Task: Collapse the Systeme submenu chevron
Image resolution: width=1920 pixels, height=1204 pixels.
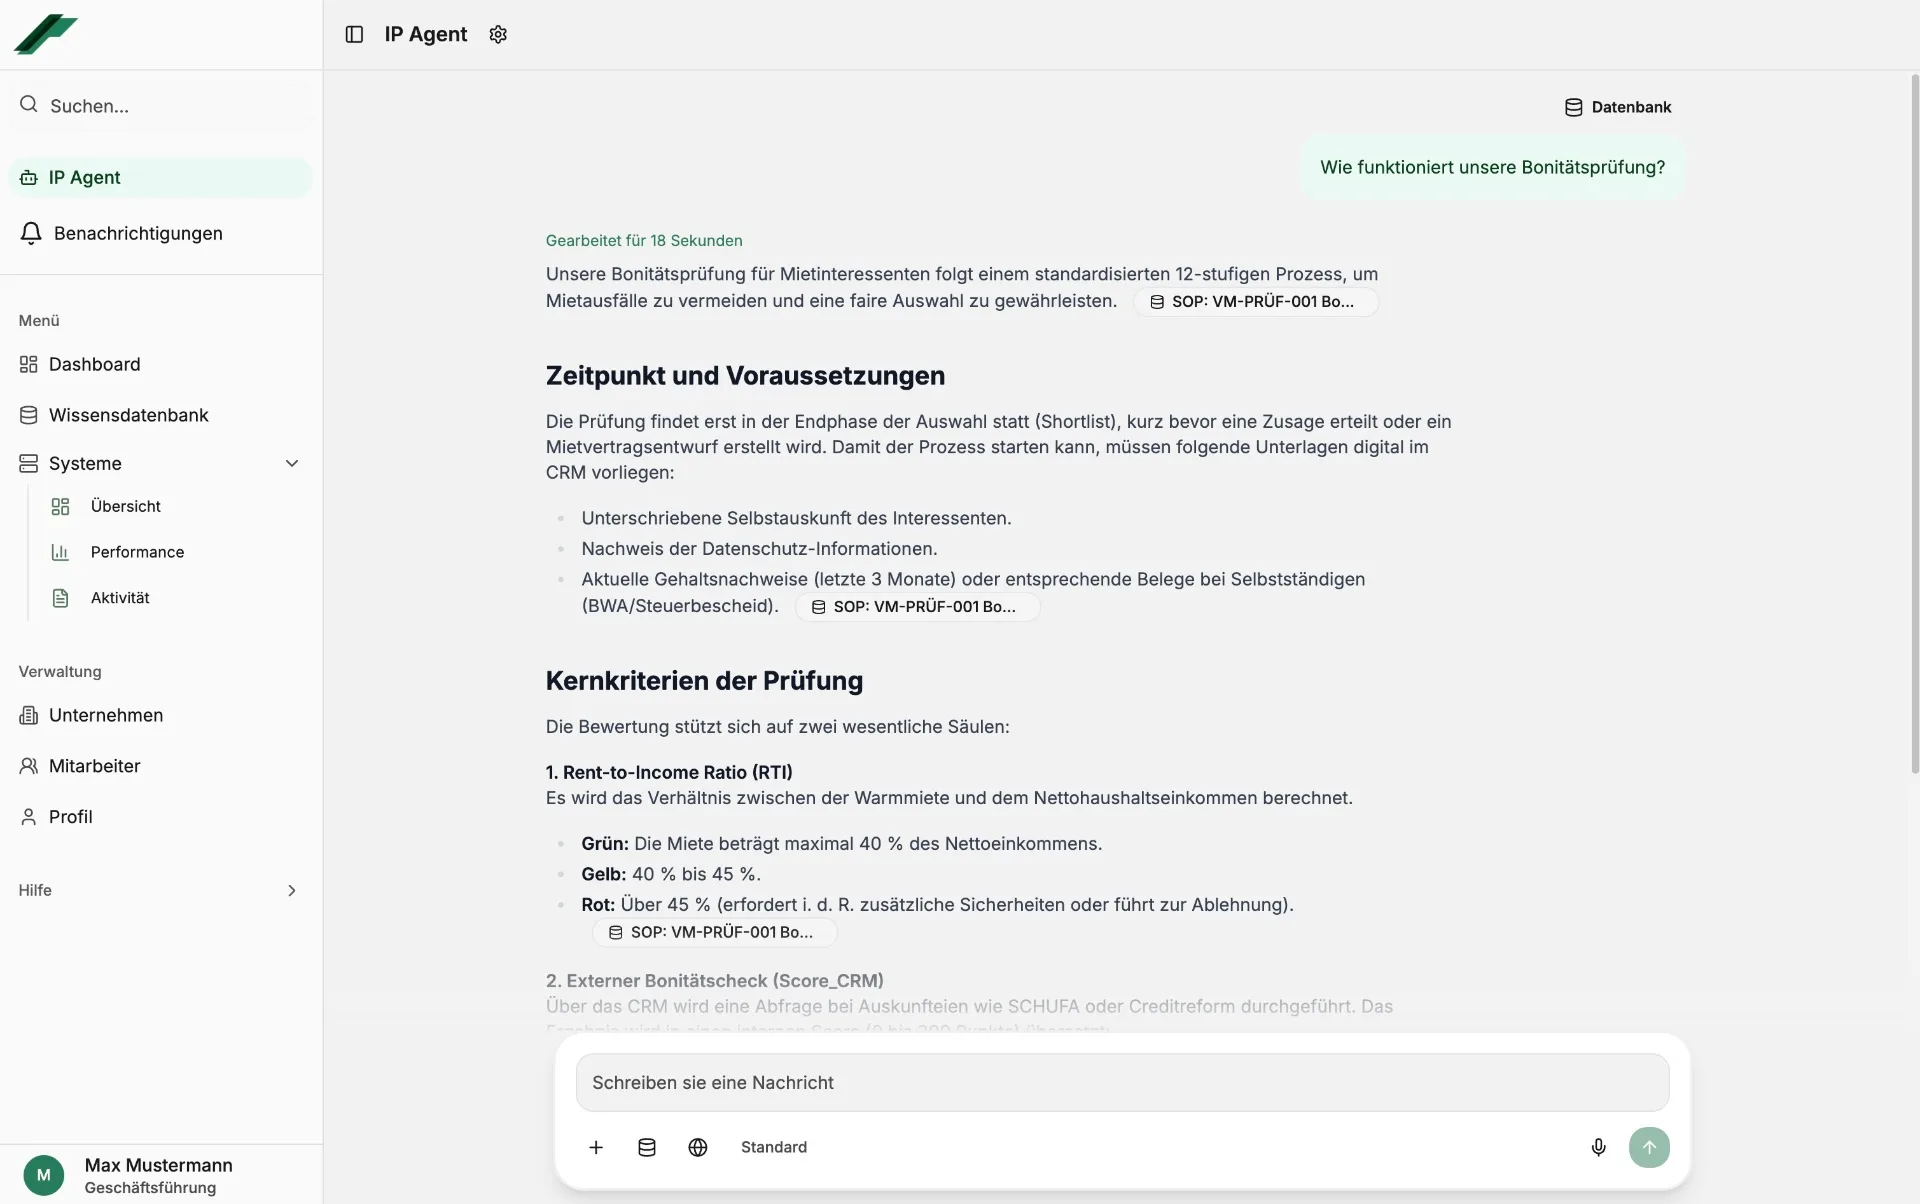Action: click(292, 463)
